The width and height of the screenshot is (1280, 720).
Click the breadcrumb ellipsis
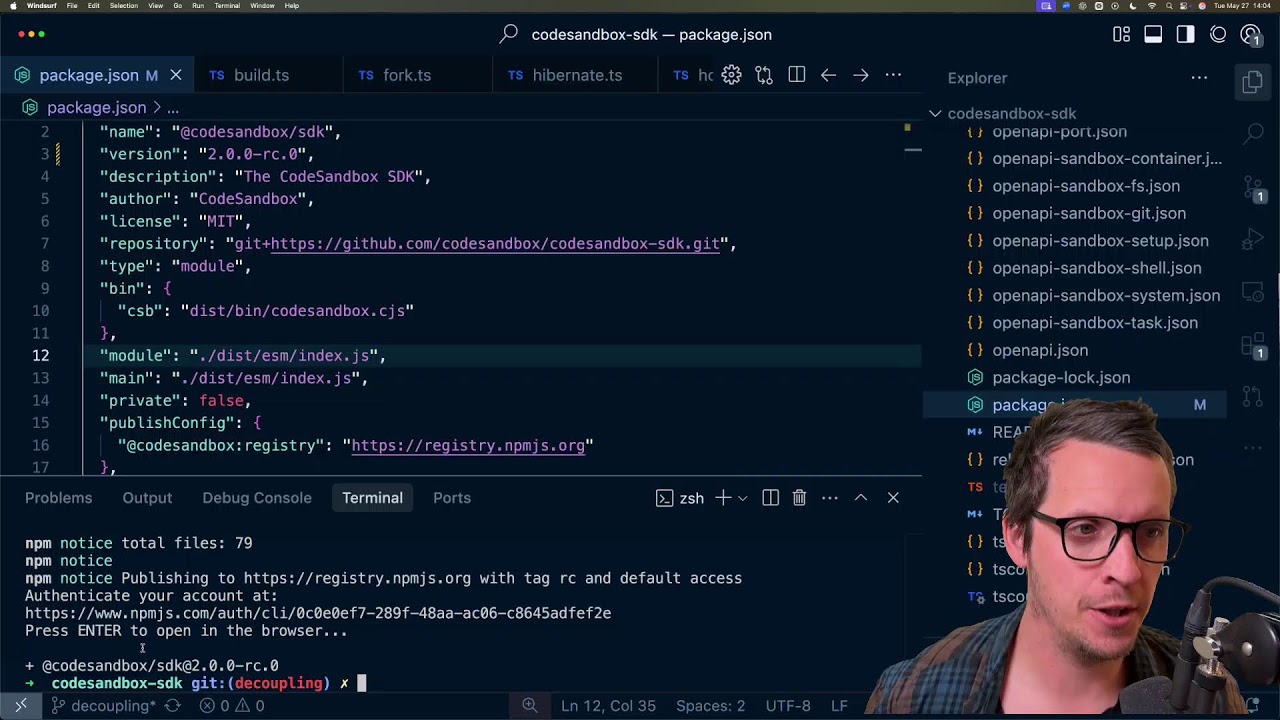[x=173, y=107]
